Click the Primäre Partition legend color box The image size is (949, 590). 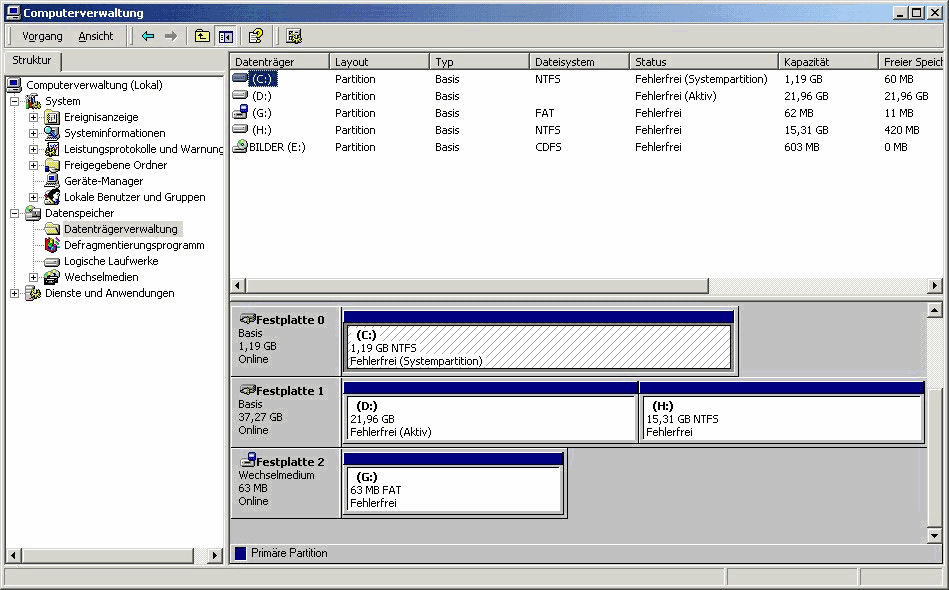coord(240,553)
